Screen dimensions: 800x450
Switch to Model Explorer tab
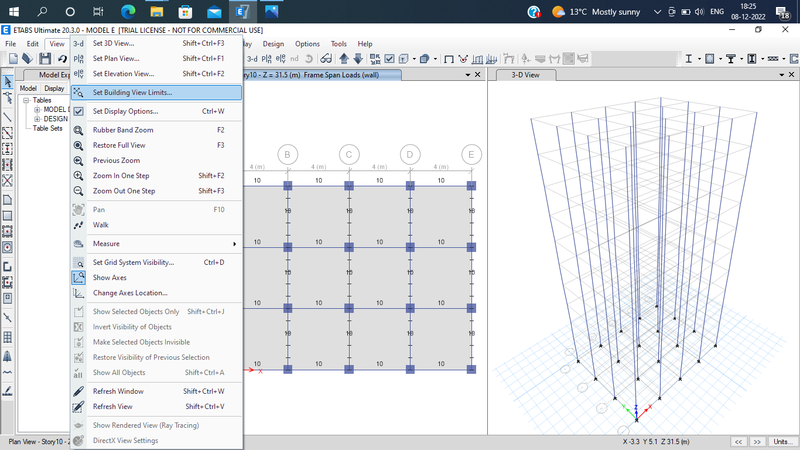coord(48,75)
